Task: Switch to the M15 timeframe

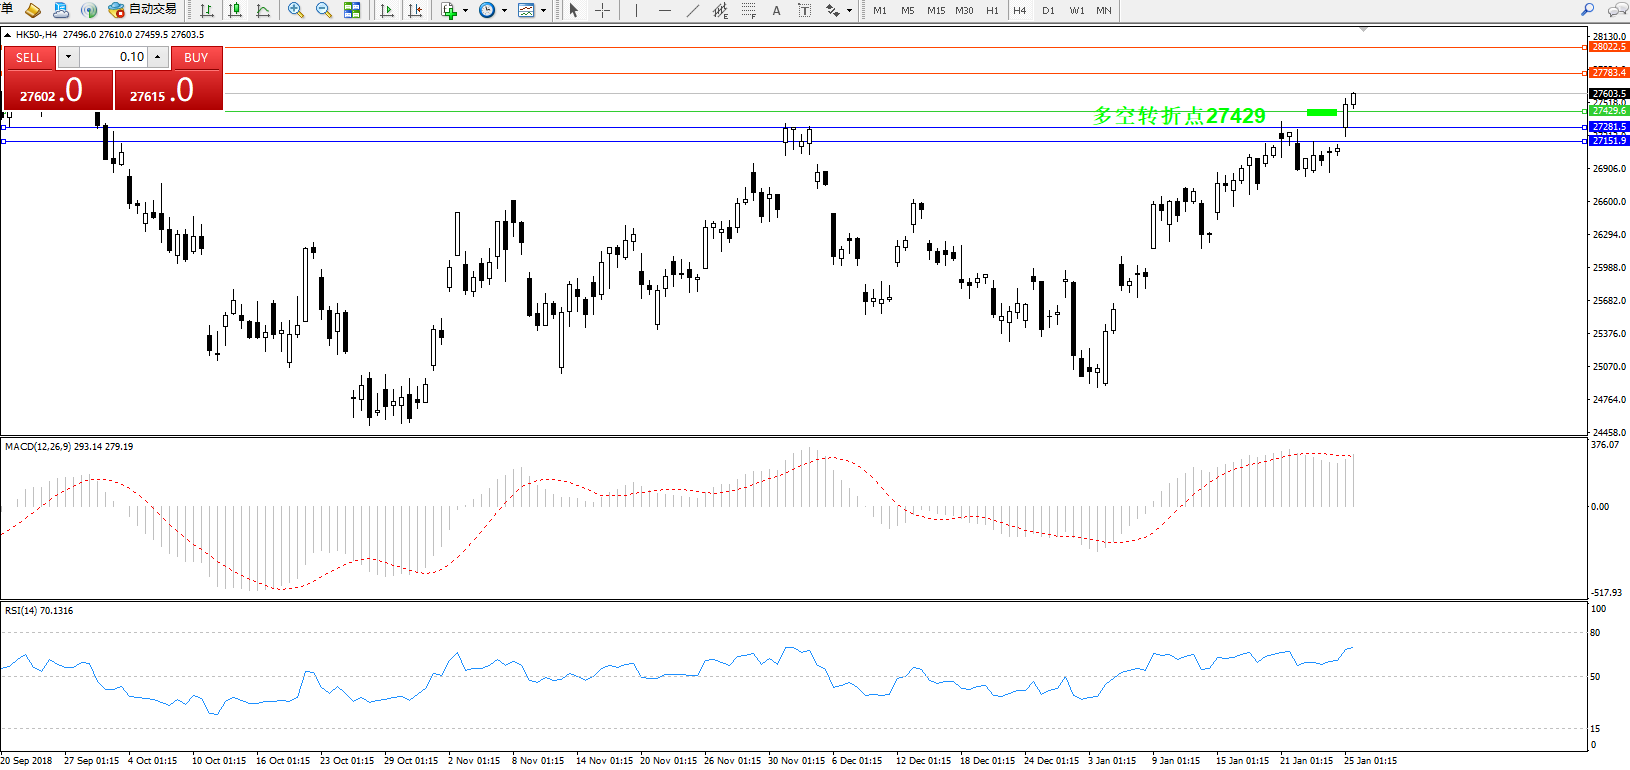Action: pyautogui.click(x=936, y=10)
